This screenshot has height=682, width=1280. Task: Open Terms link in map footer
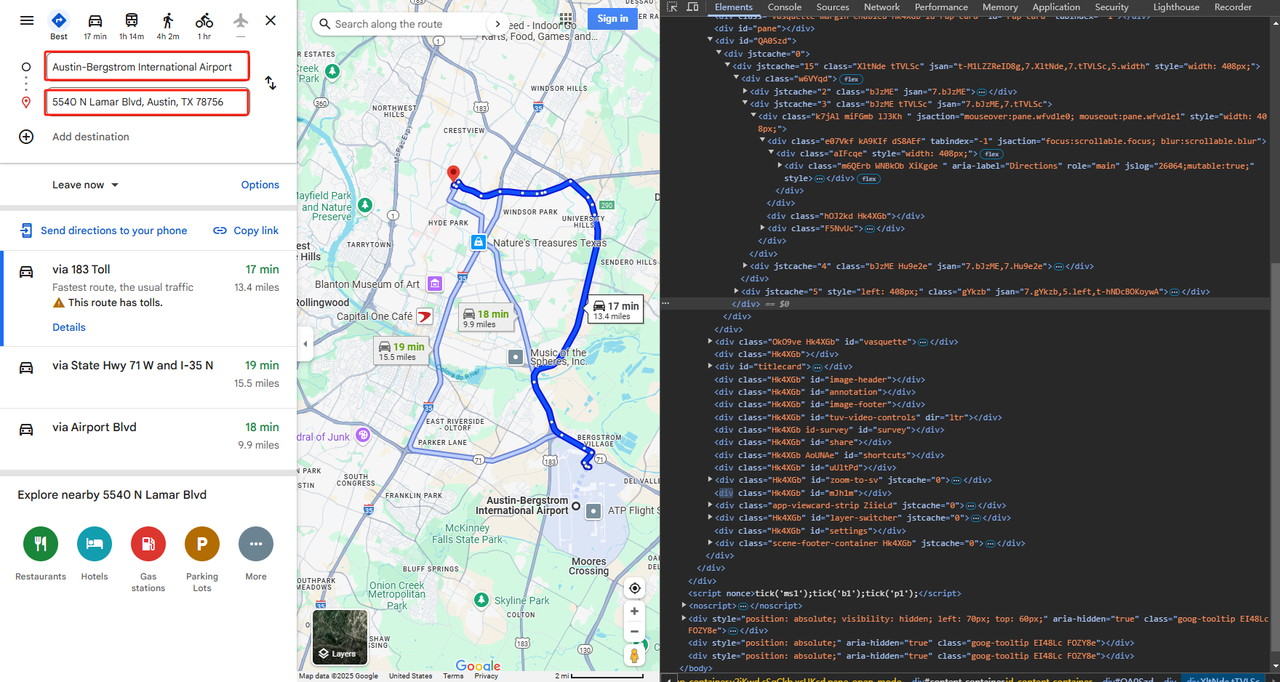point(453,676)
